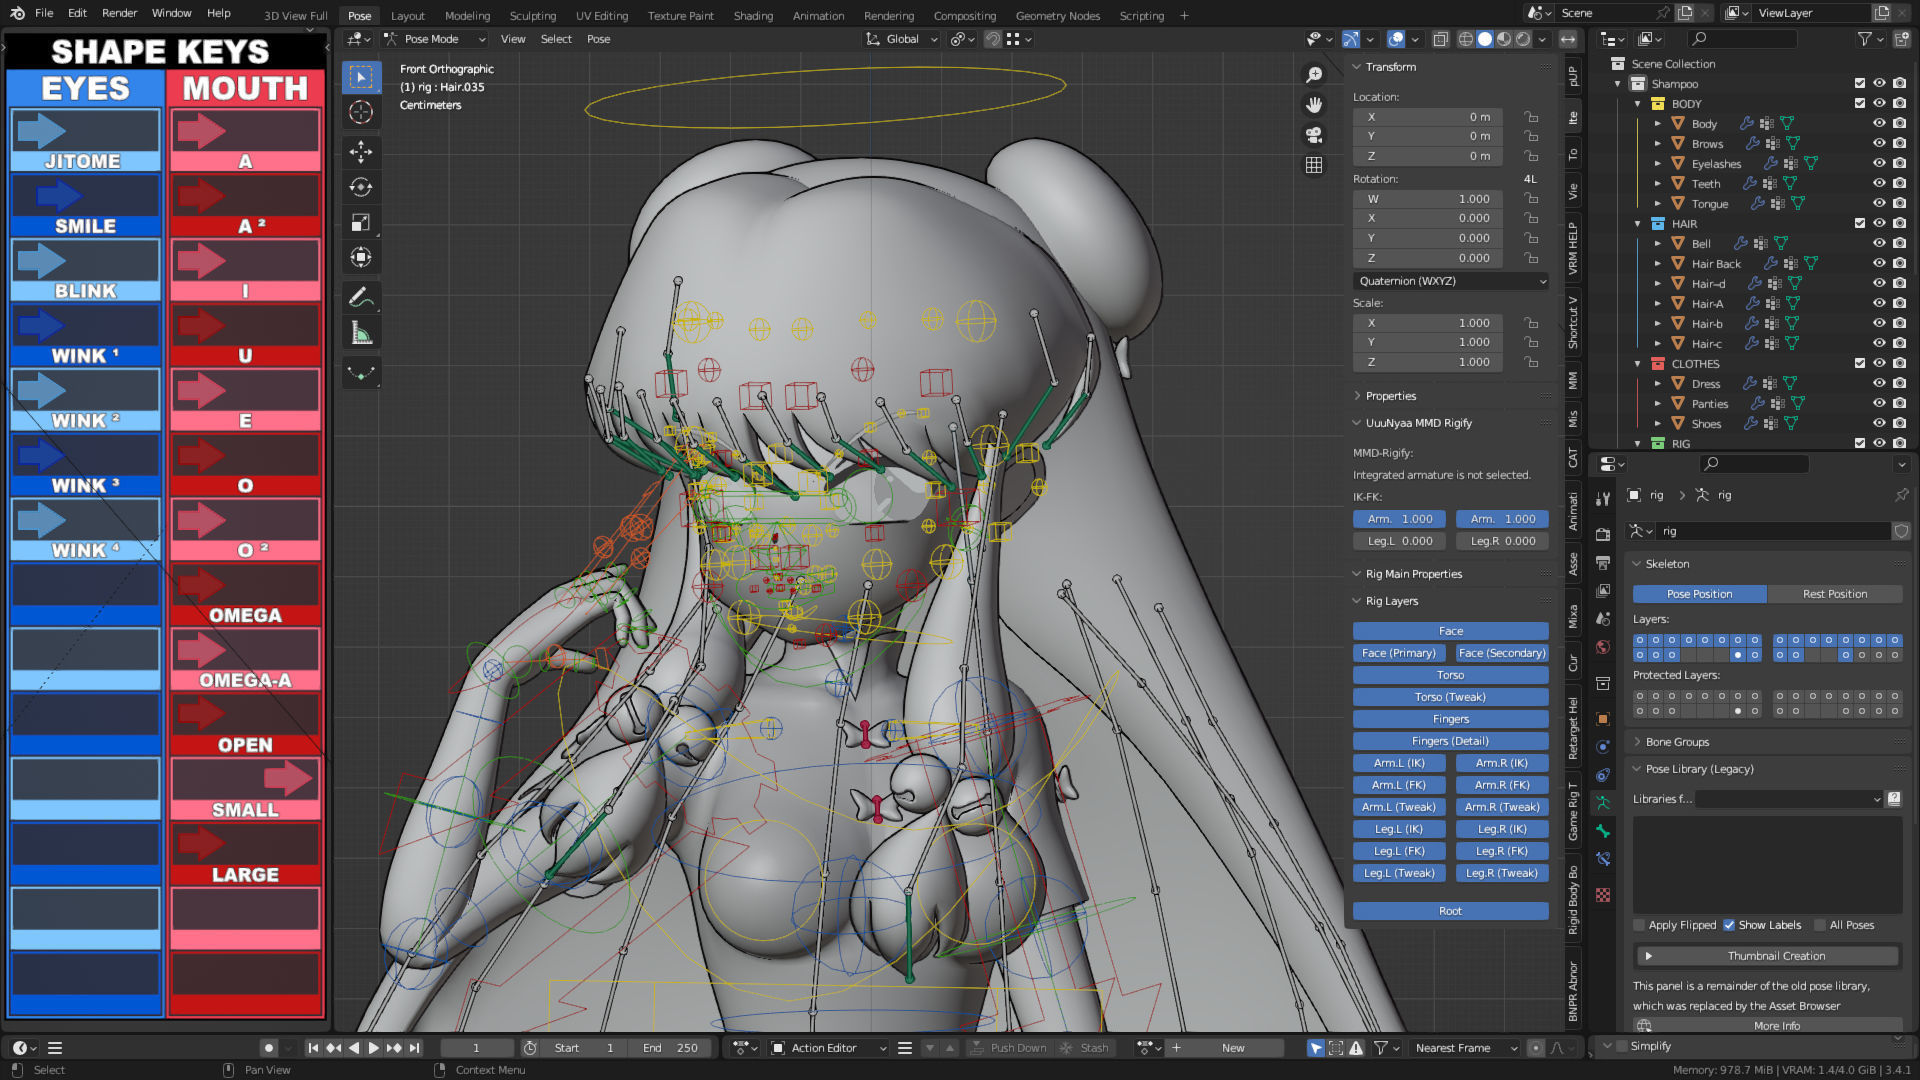Choose the Rotate tool

(361, 187)
